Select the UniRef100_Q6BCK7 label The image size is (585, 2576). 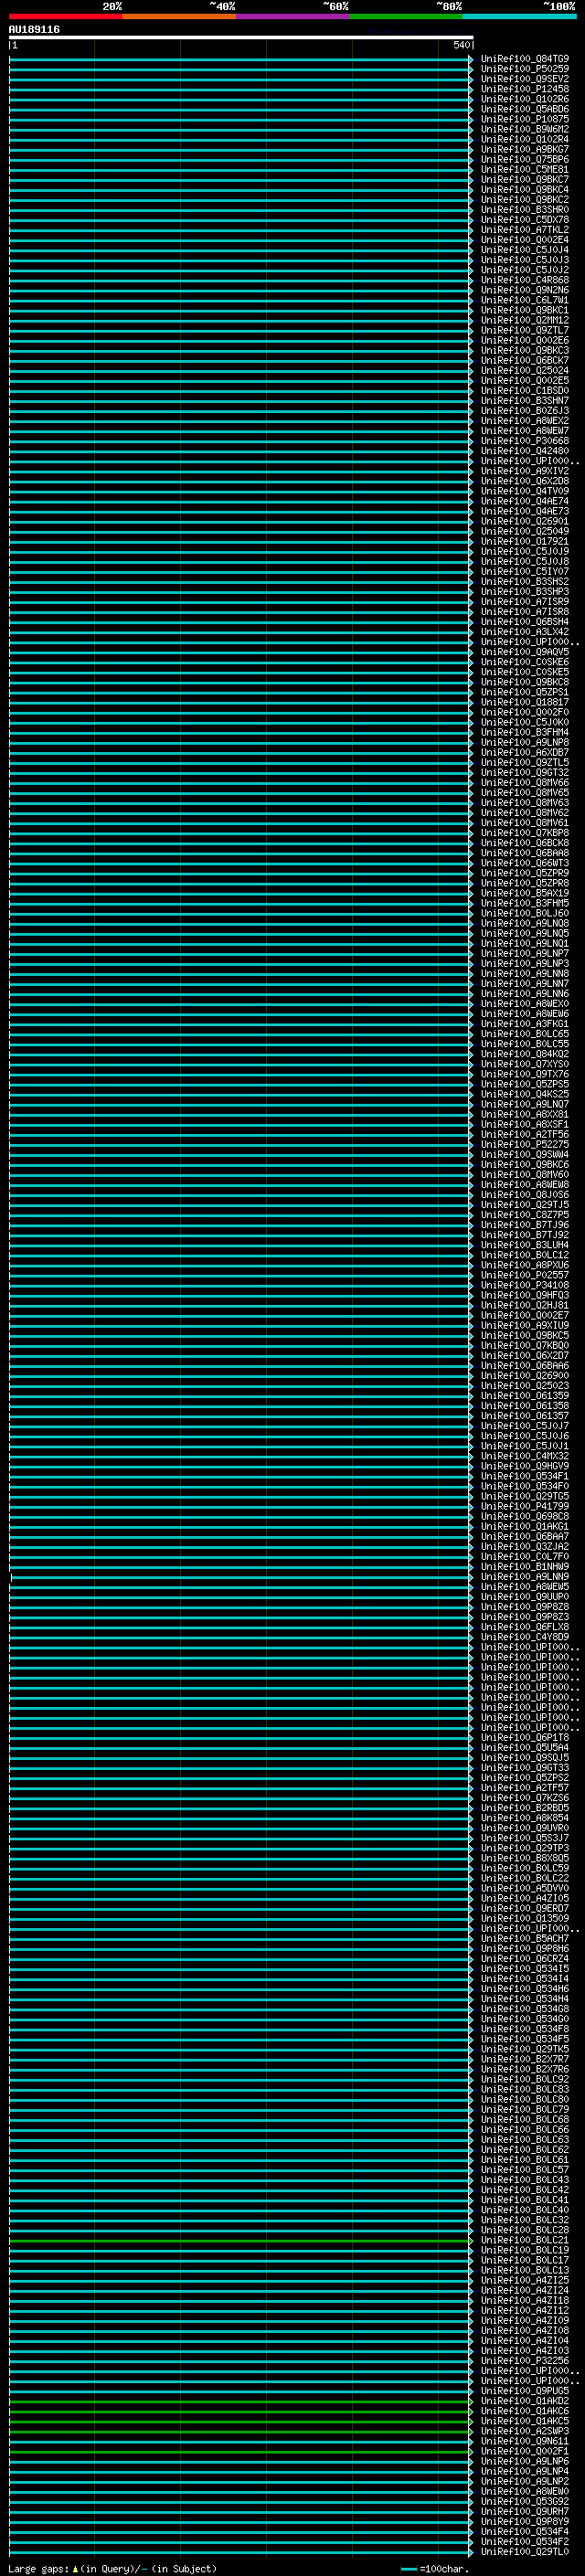point(525,360)
